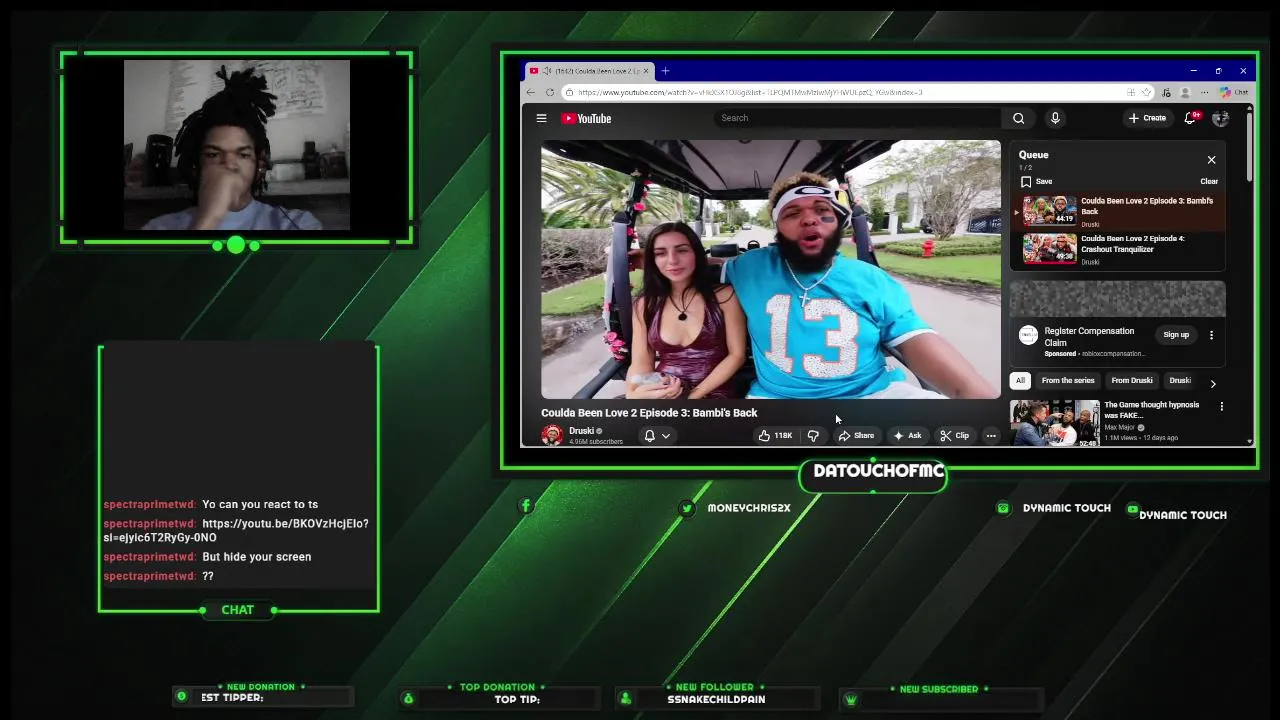The image size is (1280, 720).
Task: Click the Ask button
Action: click(907, 436)
